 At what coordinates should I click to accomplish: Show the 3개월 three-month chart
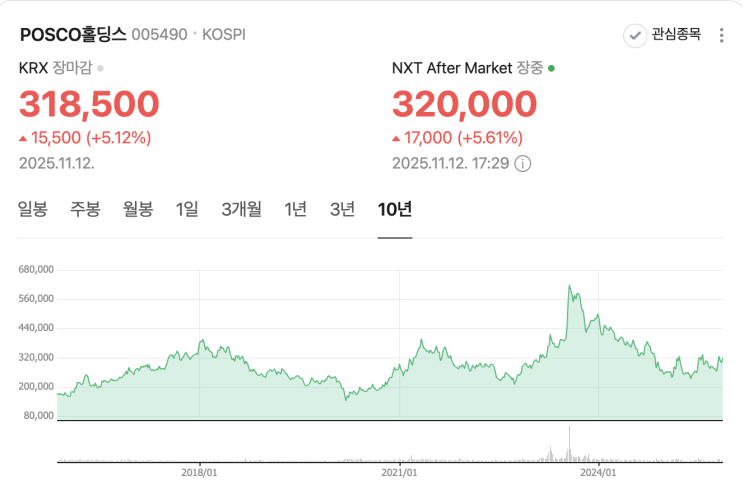coord(241,209)
